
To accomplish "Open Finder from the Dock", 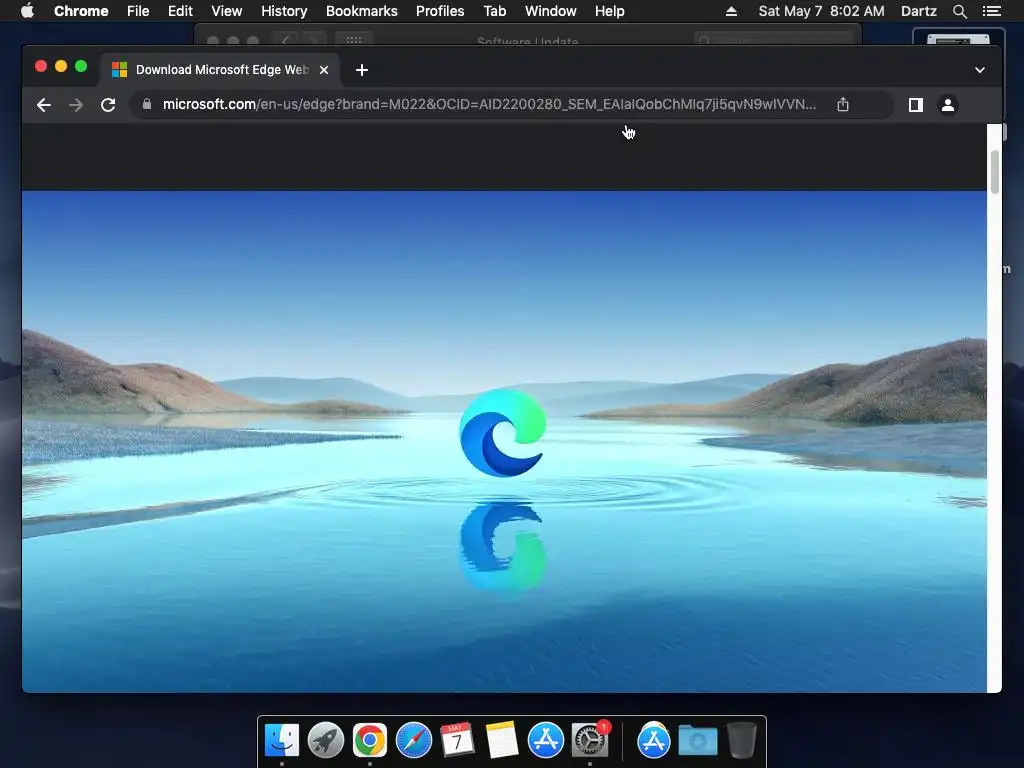I will [282, 741].
